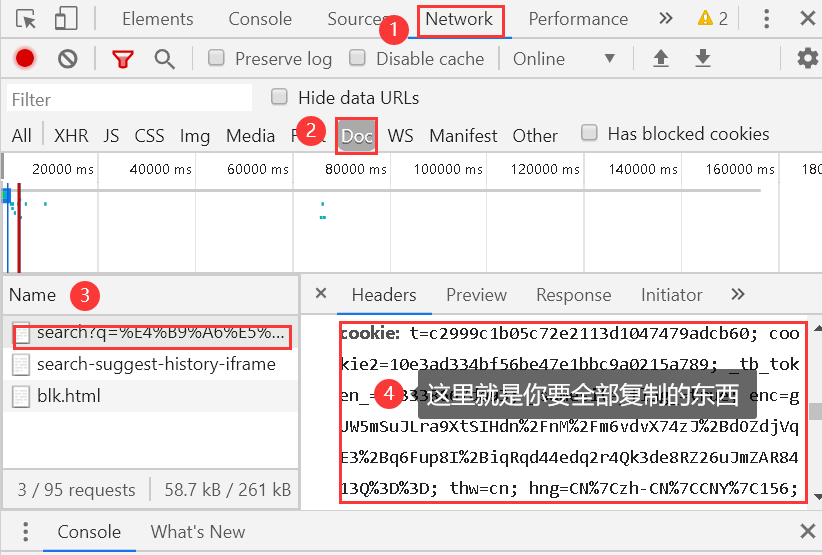Open DevTools three-dot customize menu

[x=766, y=19]
